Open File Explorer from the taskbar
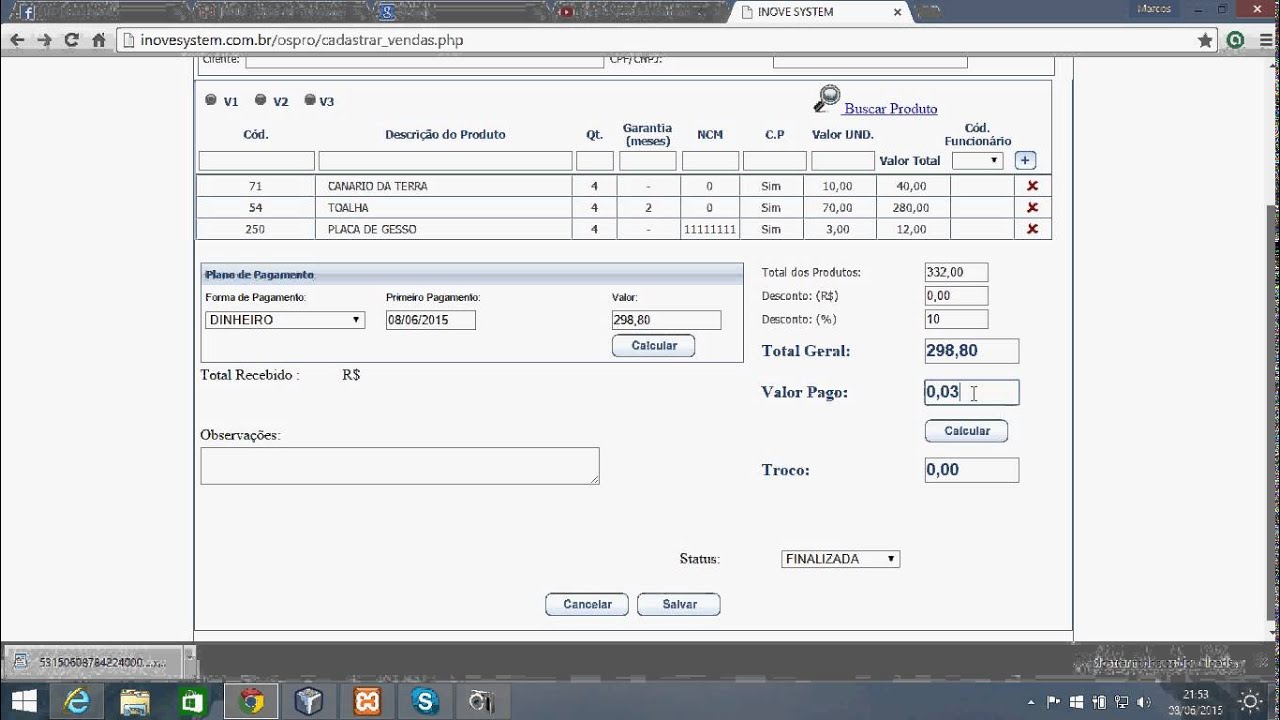Viewport: 1280px width, 720px height. coord(134,701)
